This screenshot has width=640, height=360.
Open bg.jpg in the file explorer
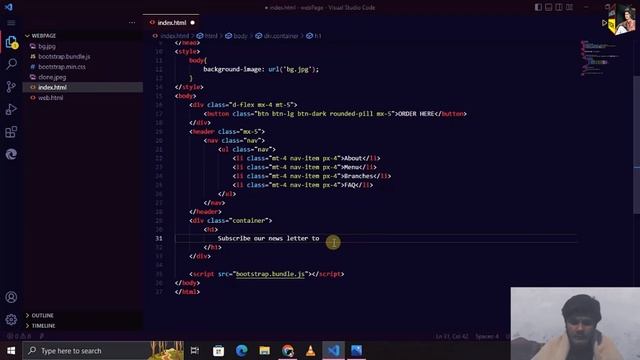point(47,46)
